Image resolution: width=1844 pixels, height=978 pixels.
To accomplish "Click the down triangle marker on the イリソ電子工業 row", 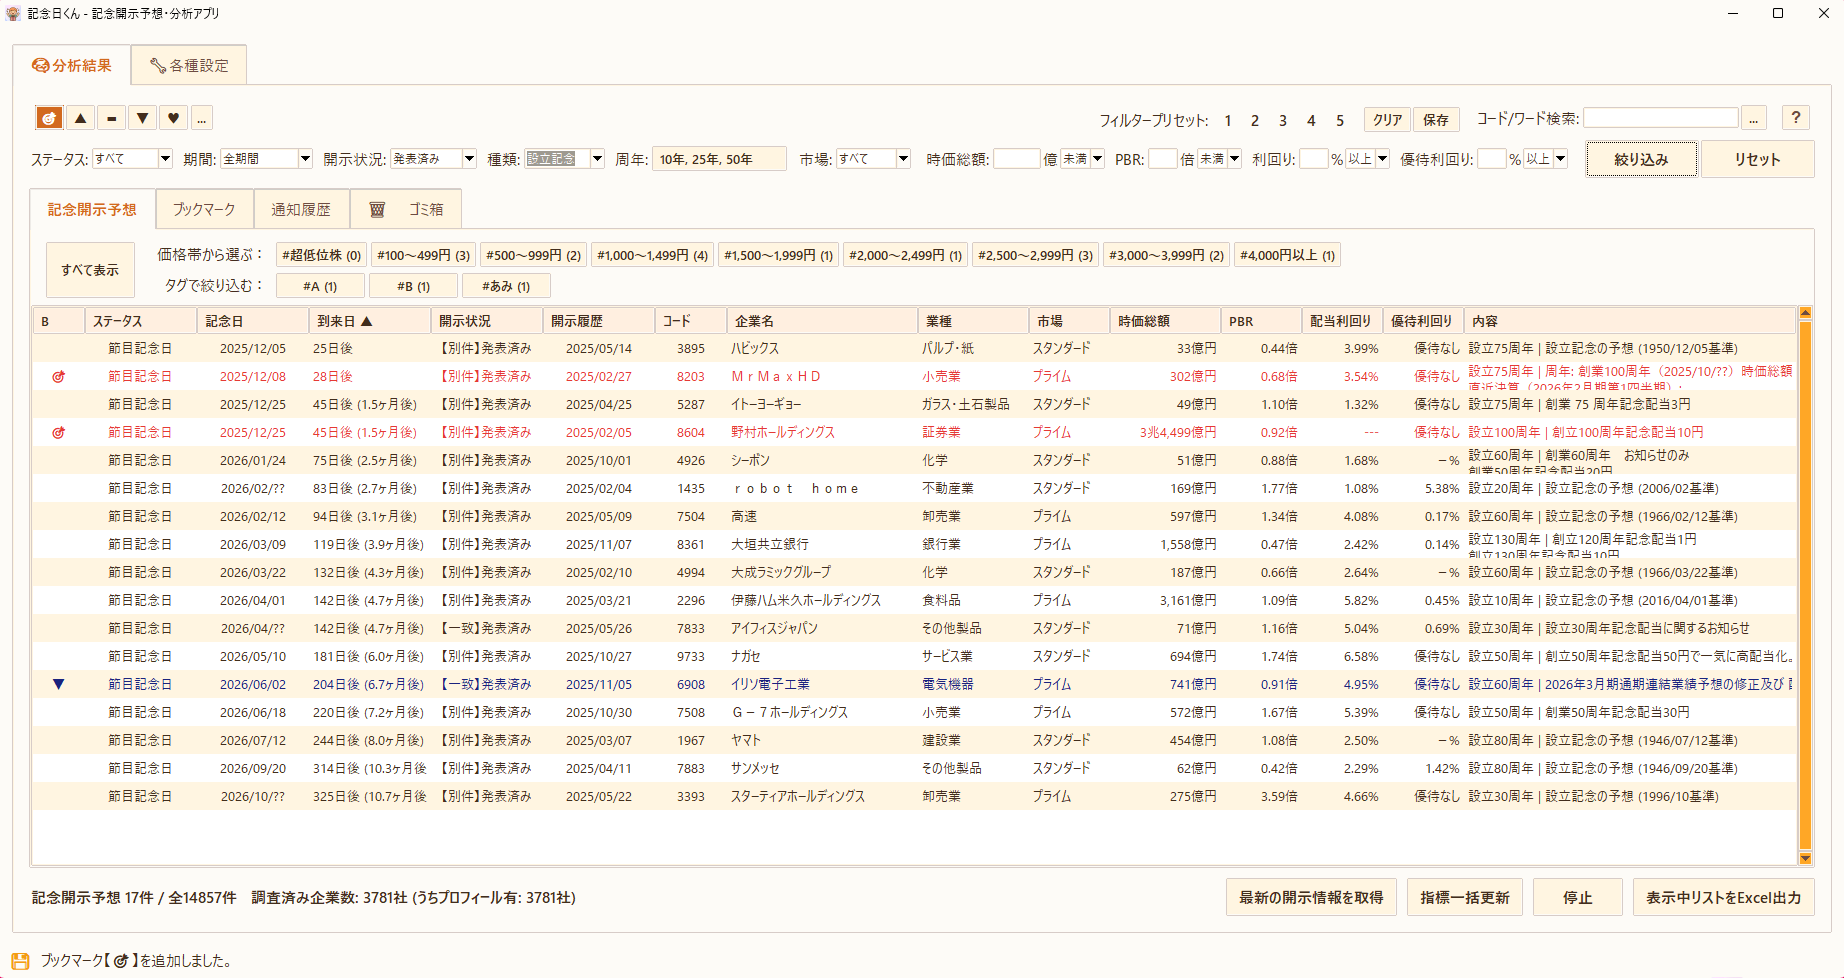I will point(59,684).
